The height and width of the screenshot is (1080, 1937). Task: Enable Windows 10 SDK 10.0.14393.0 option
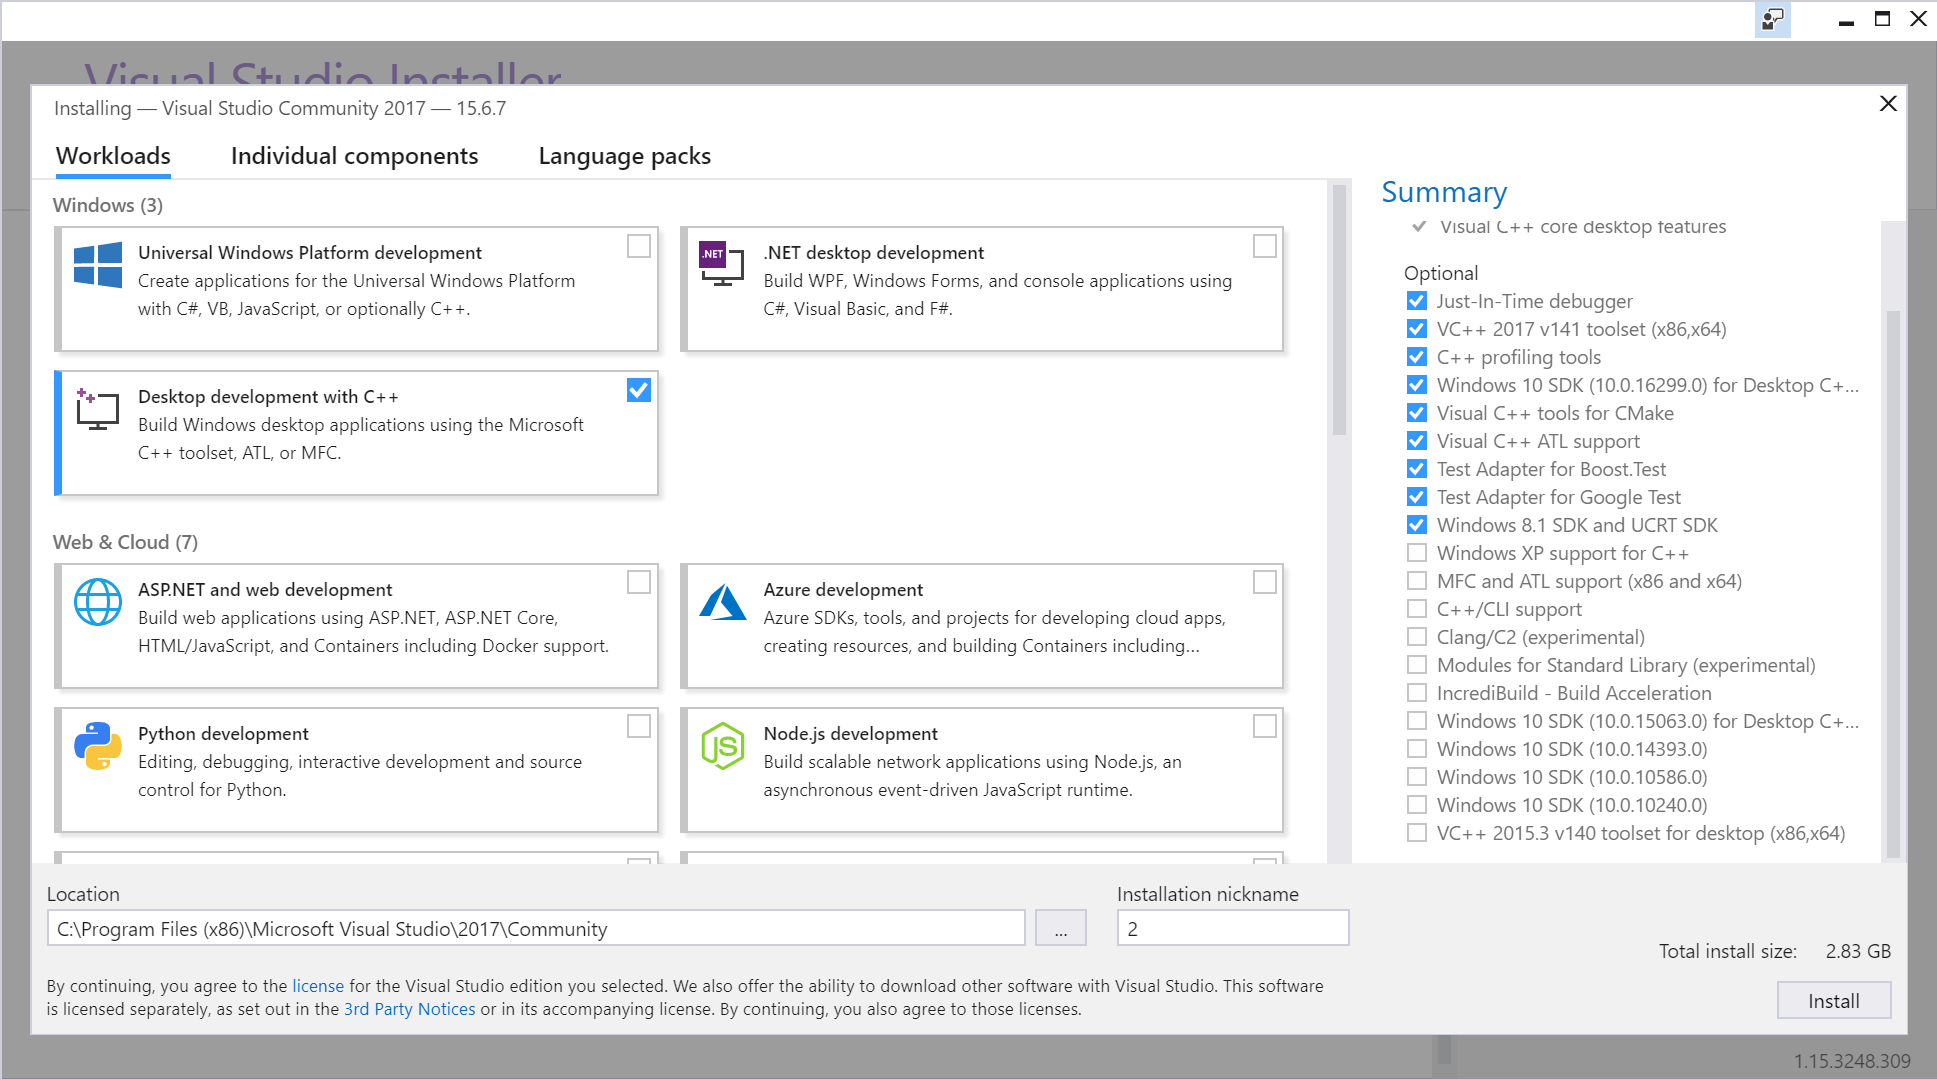click(1416, 749)
